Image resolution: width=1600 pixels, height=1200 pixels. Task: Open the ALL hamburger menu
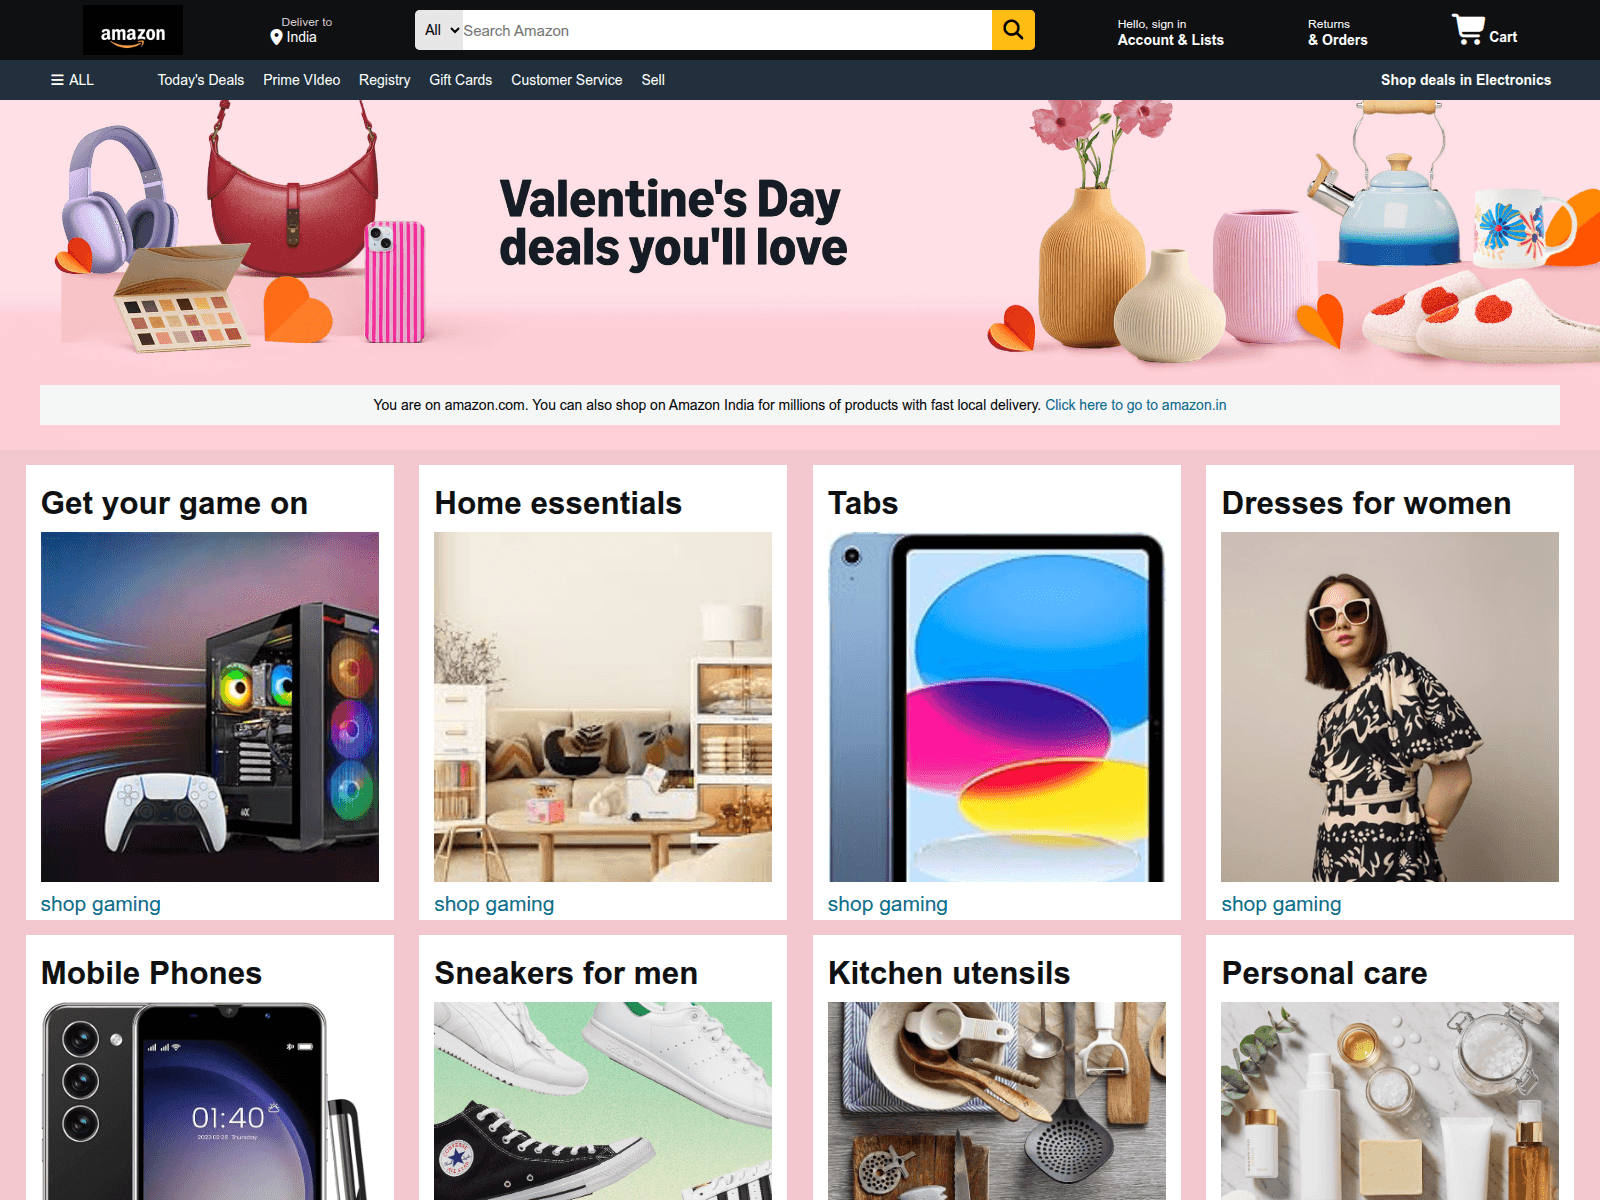pos(72,80)
